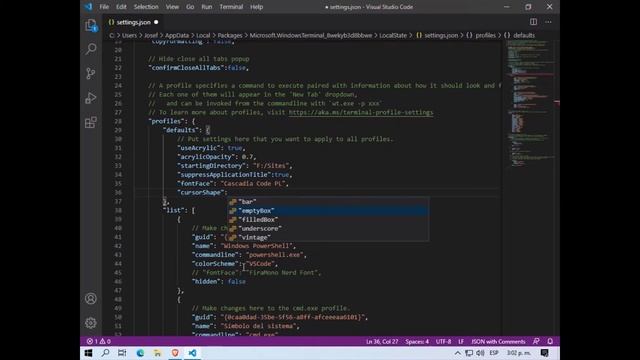Choose "filledBox" from the suggestion list

click(328, 220)
